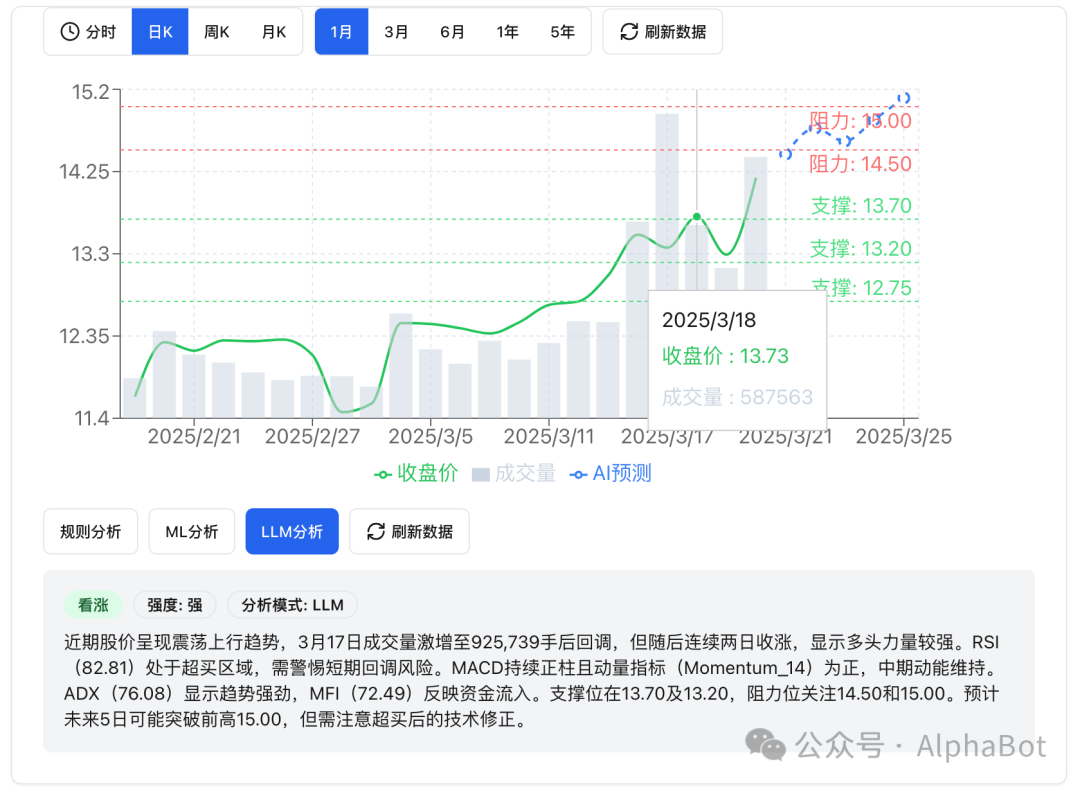This screenshot has width=1080, height=789.
Task: Switch to the 周K tab
Action: coord(216,31)
